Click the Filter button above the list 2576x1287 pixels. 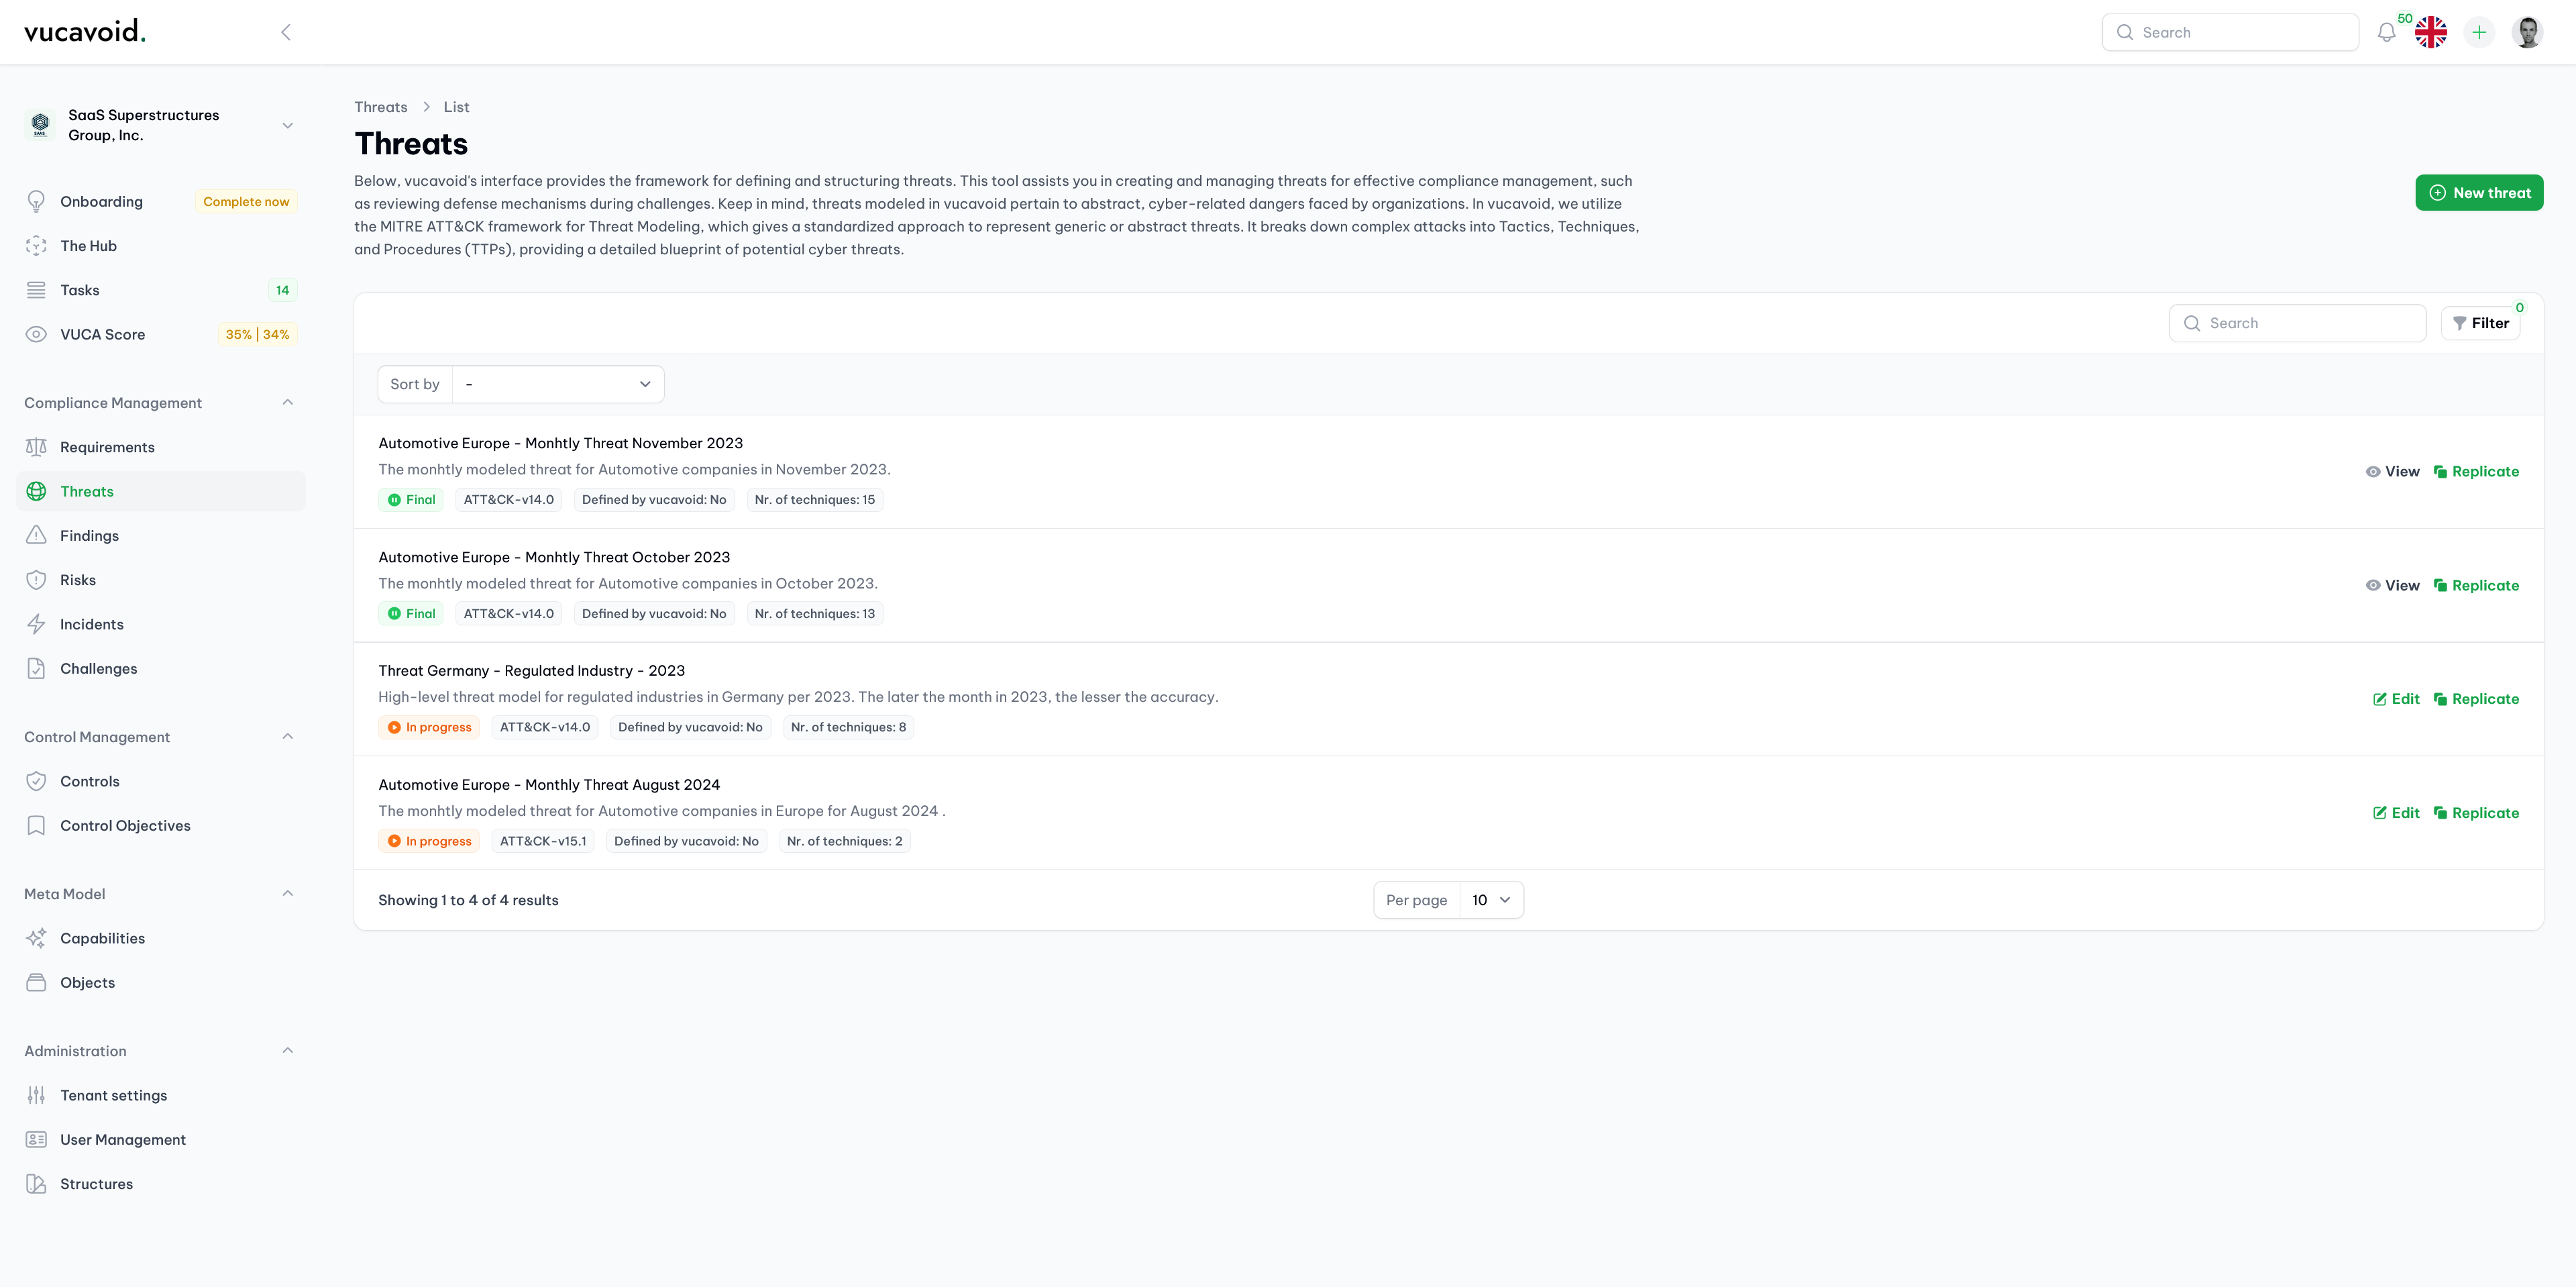pos(2482,322)
